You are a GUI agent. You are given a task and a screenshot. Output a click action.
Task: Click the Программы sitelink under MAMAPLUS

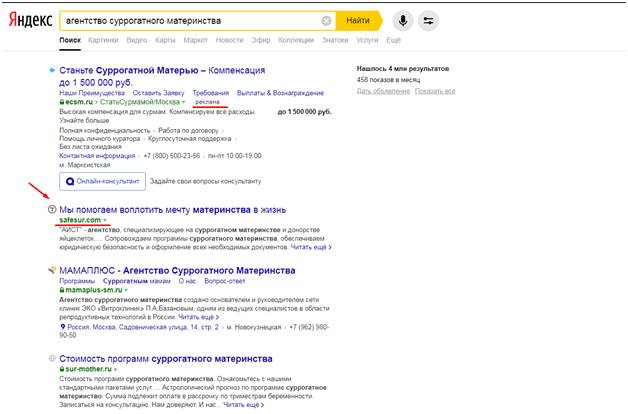click(x=77, y=281)
